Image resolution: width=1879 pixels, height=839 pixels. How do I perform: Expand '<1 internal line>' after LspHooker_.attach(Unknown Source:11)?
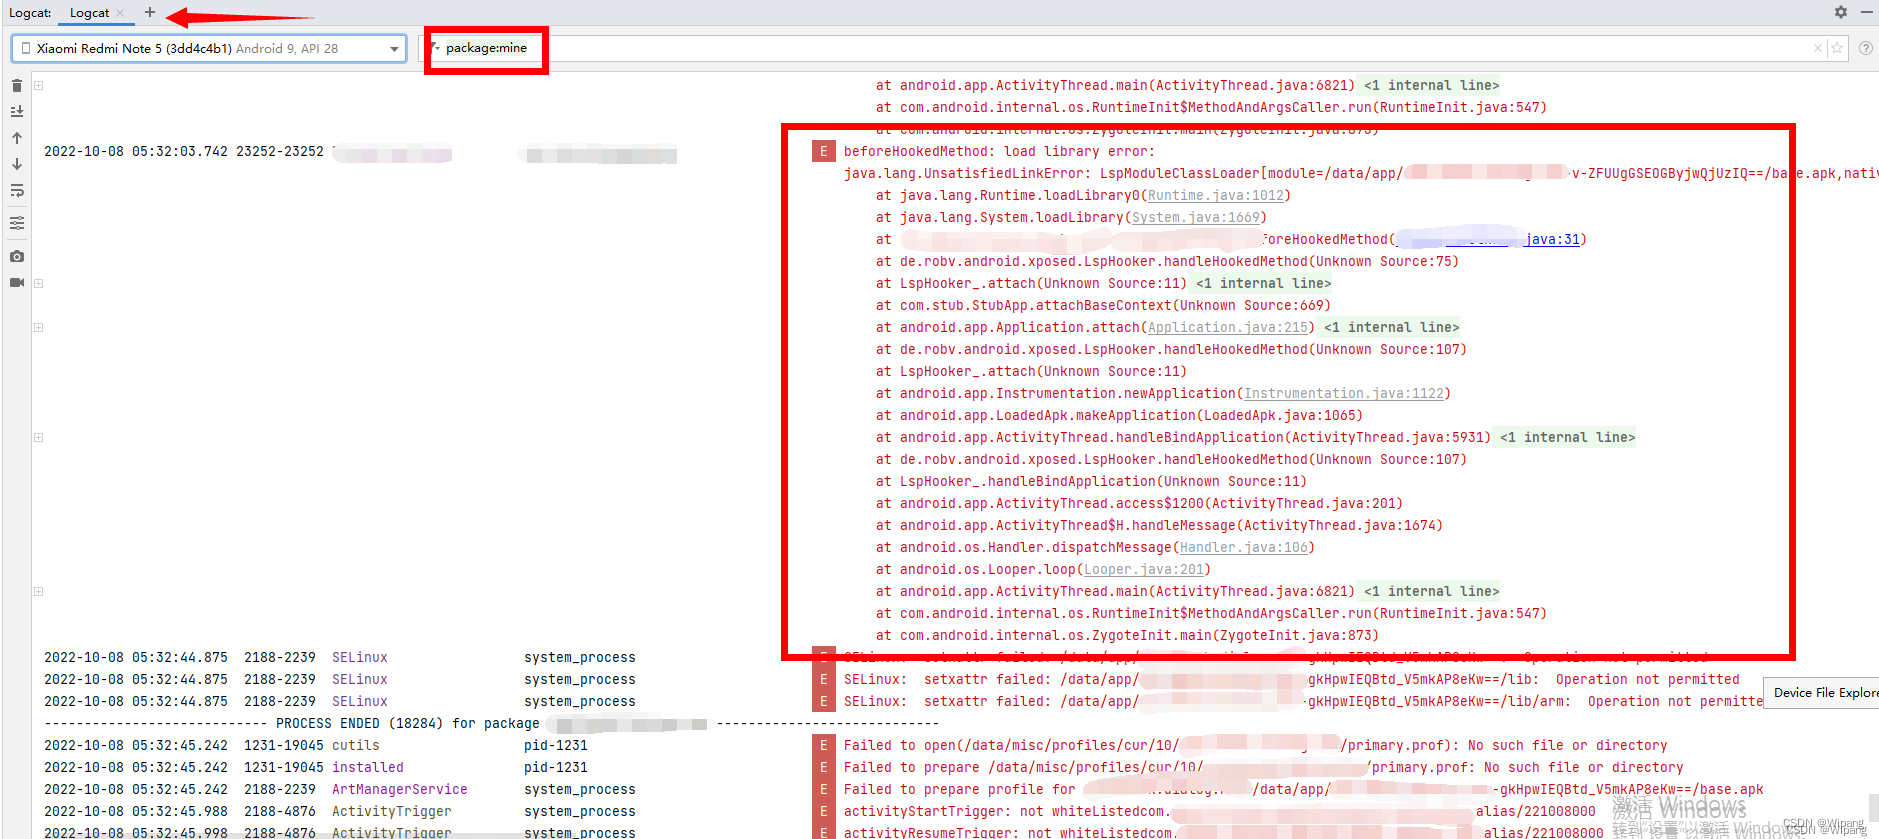(1263, 283)
